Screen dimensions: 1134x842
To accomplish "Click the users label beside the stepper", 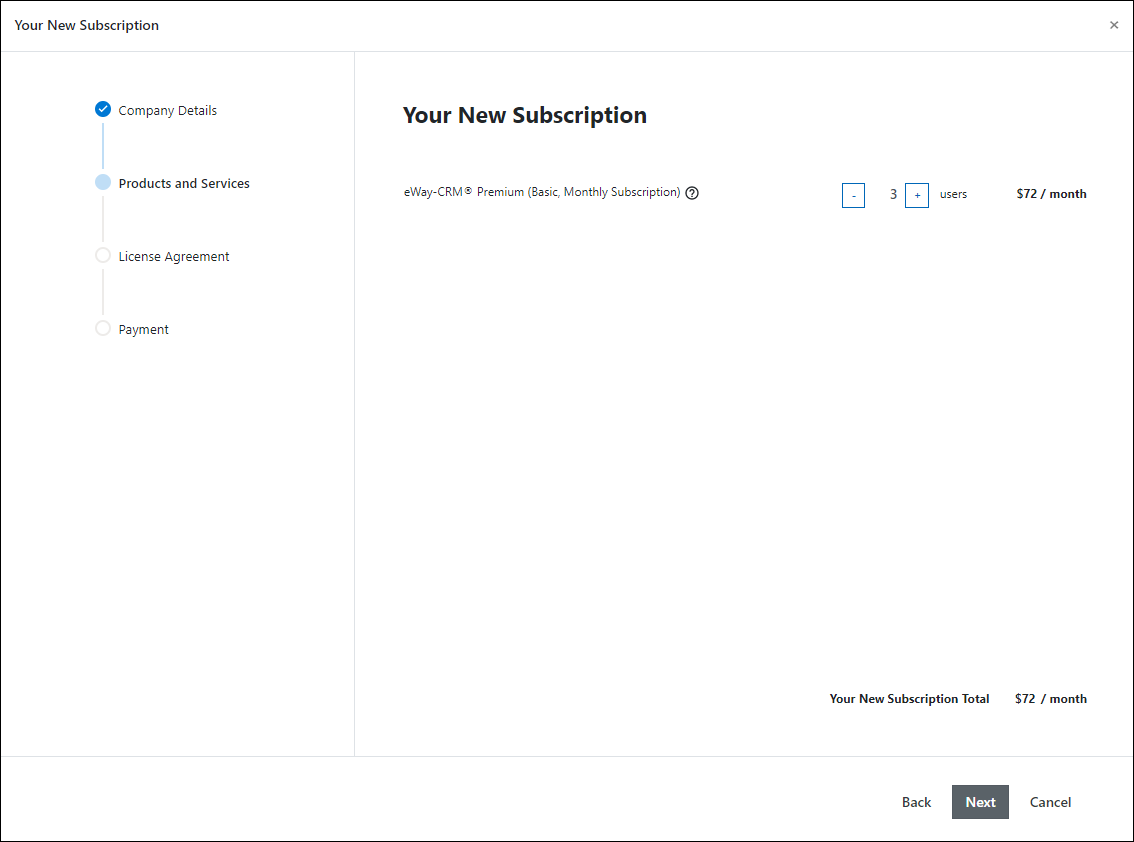I will 953,195.
